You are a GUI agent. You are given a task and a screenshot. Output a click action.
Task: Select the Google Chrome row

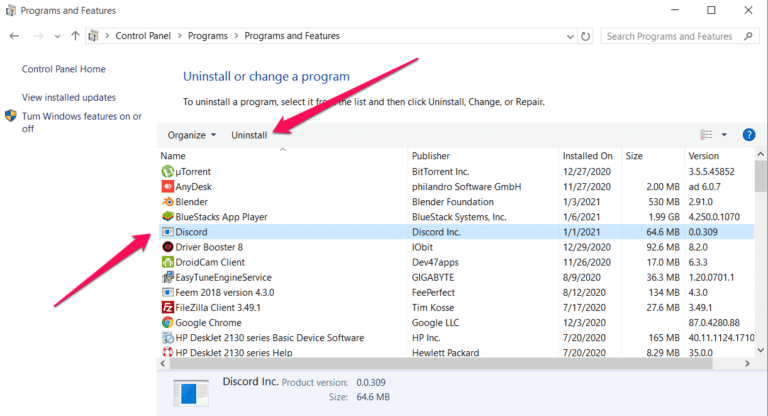(456, 322)
